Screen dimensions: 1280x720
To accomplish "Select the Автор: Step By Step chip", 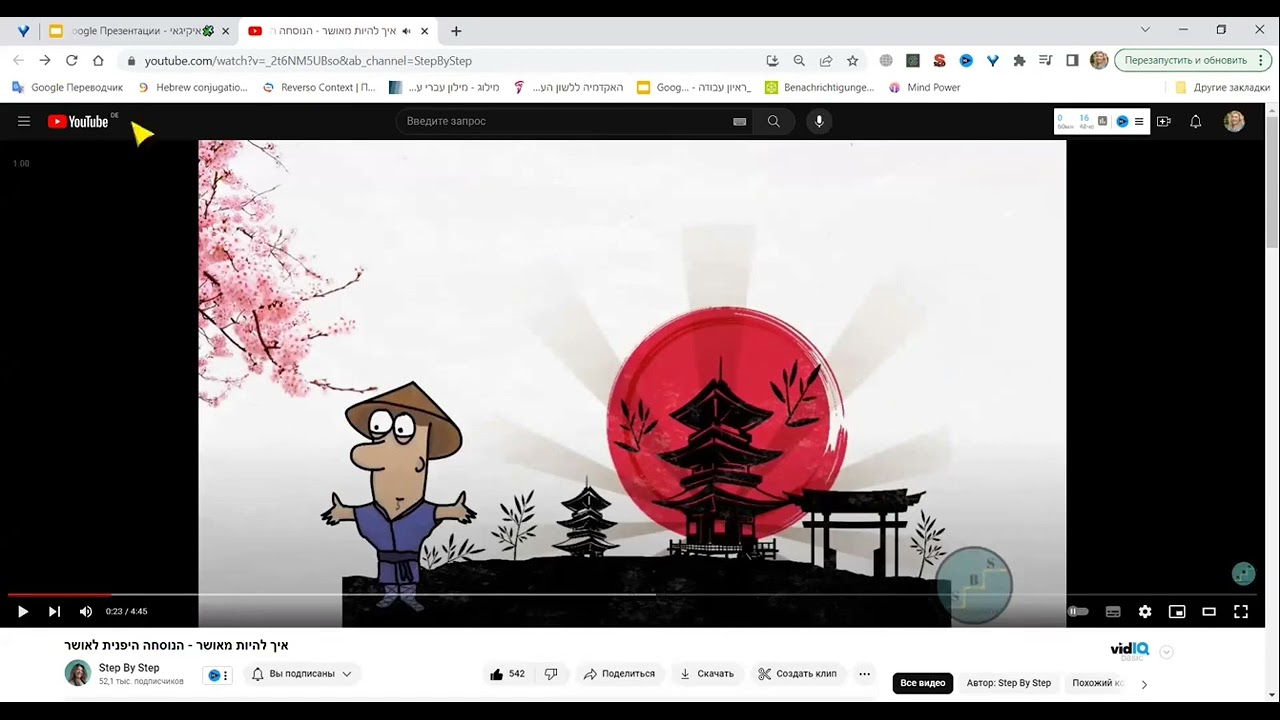I will pyautogui.click(x=1008, y=683).
